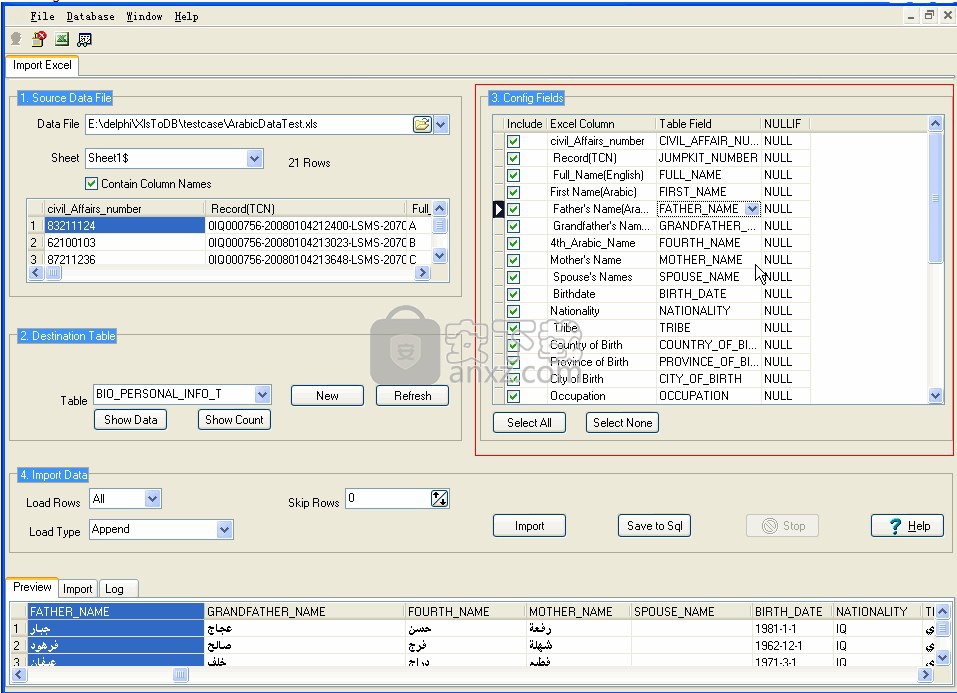Open the Help menu

click(187, 16)
